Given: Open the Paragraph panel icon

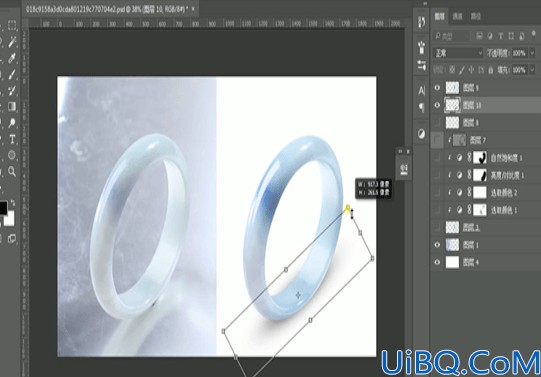Looking at the screenshot, I should point(421,108).
